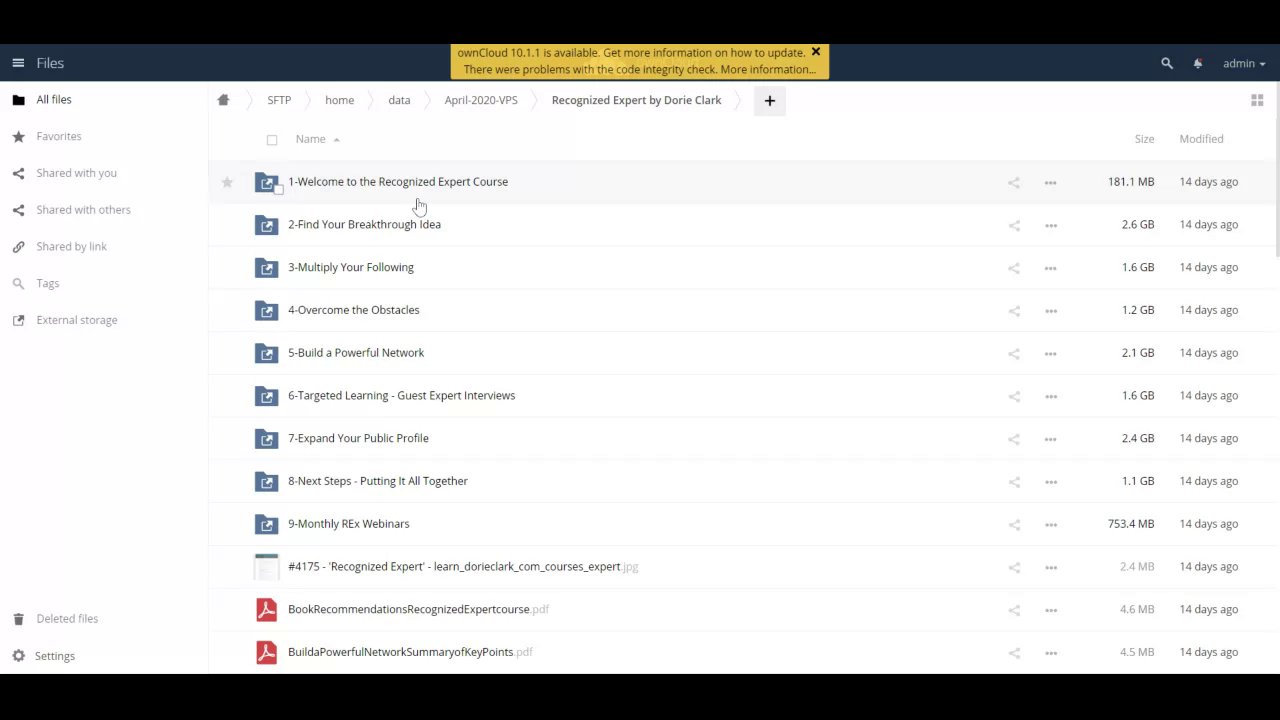Share the 3-Multiply Your Following folder
The image size is (1280, 720).
pos(1014,268)
